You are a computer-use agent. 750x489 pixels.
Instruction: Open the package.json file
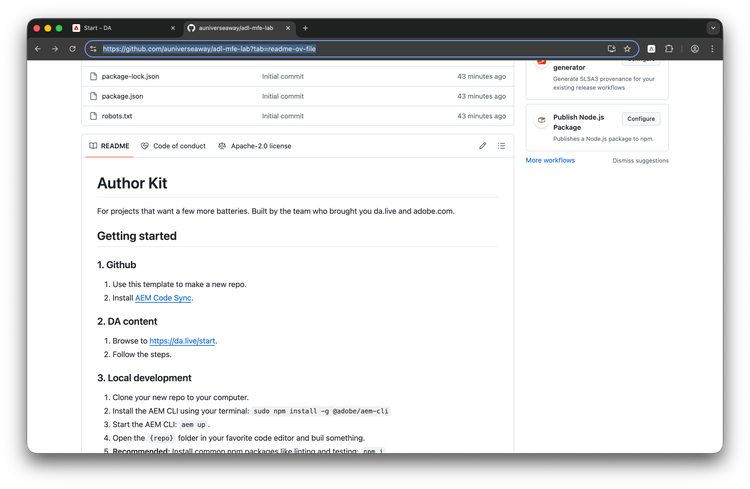click(122, 96)
